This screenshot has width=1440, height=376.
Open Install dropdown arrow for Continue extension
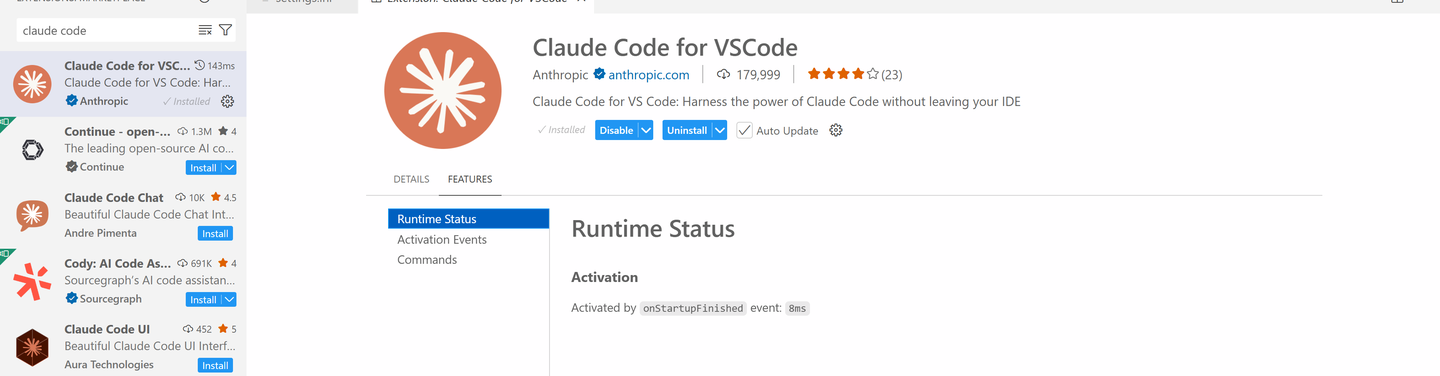point(229,167)
